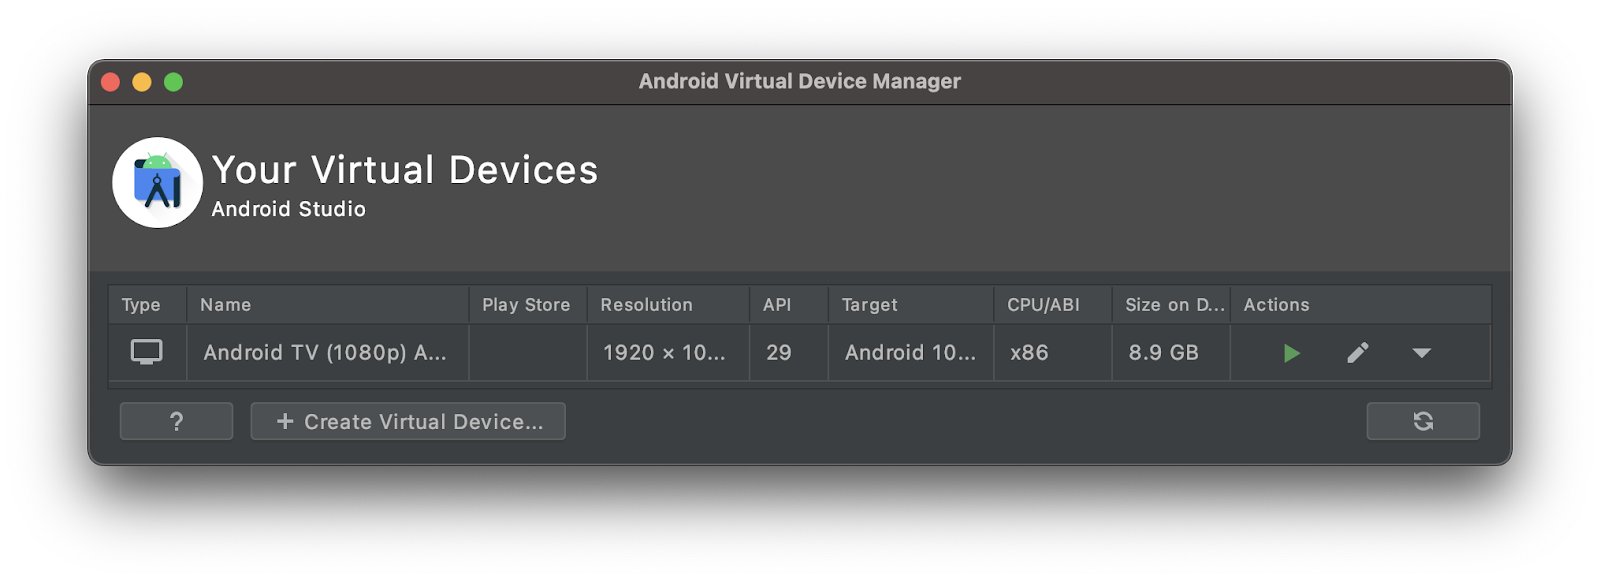Minimize the window with yellow button
This screenshot has width=1600, height=582.
click(142, 82)
